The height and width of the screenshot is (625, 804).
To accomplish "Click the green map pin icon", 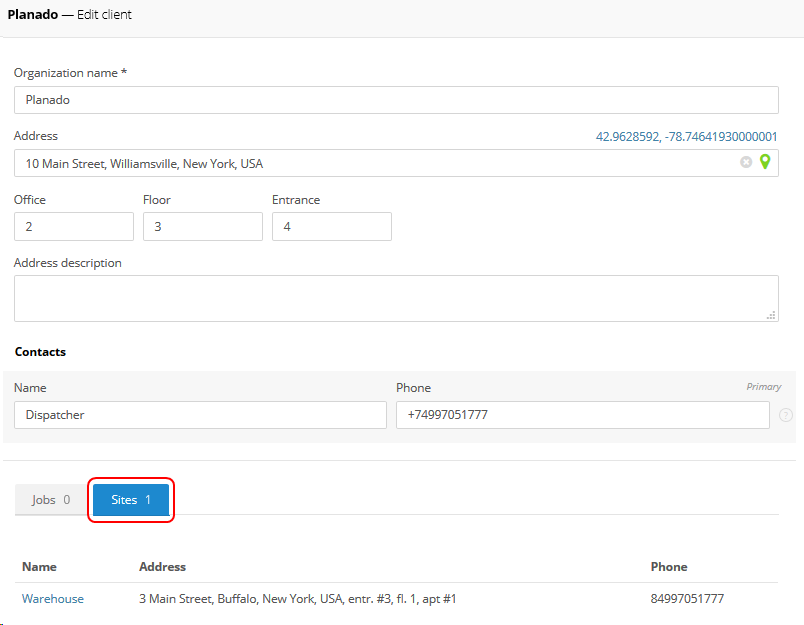I will click(765, 162).
